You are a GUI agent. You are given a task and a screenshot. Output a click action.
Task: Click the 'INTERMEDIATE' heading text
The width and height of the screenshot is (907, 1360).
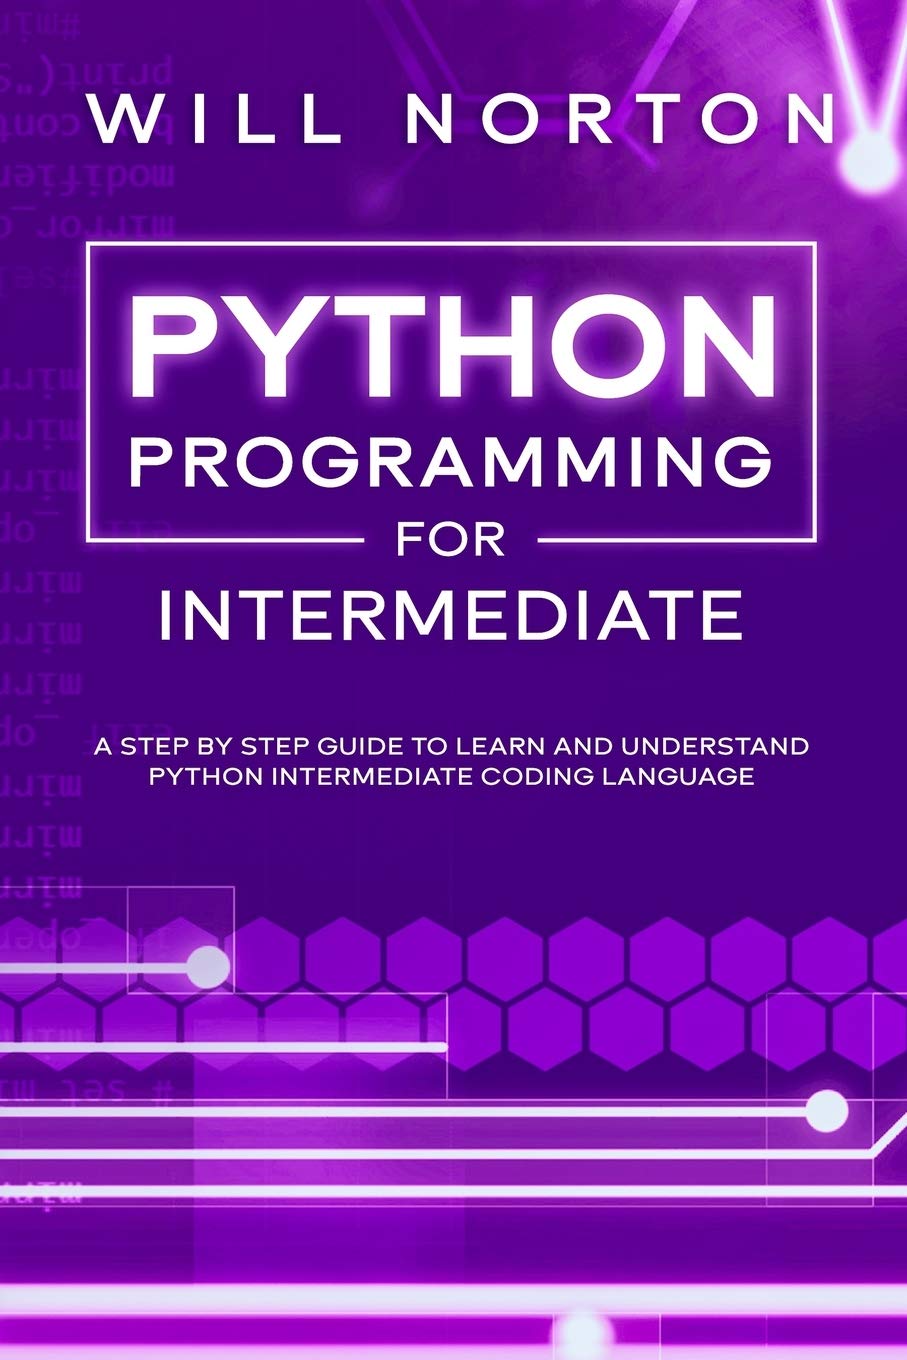click(x=453, y=615)
